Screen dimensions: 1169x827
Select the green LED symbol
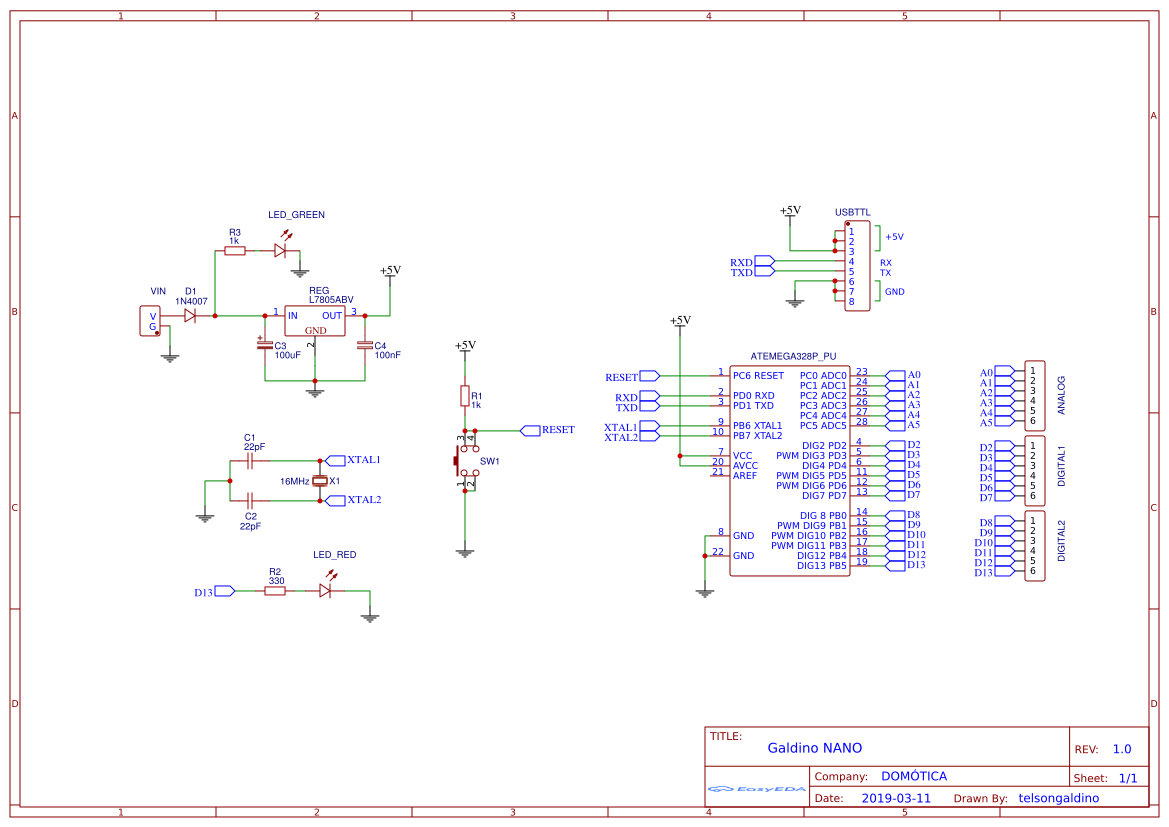[281, 251]
